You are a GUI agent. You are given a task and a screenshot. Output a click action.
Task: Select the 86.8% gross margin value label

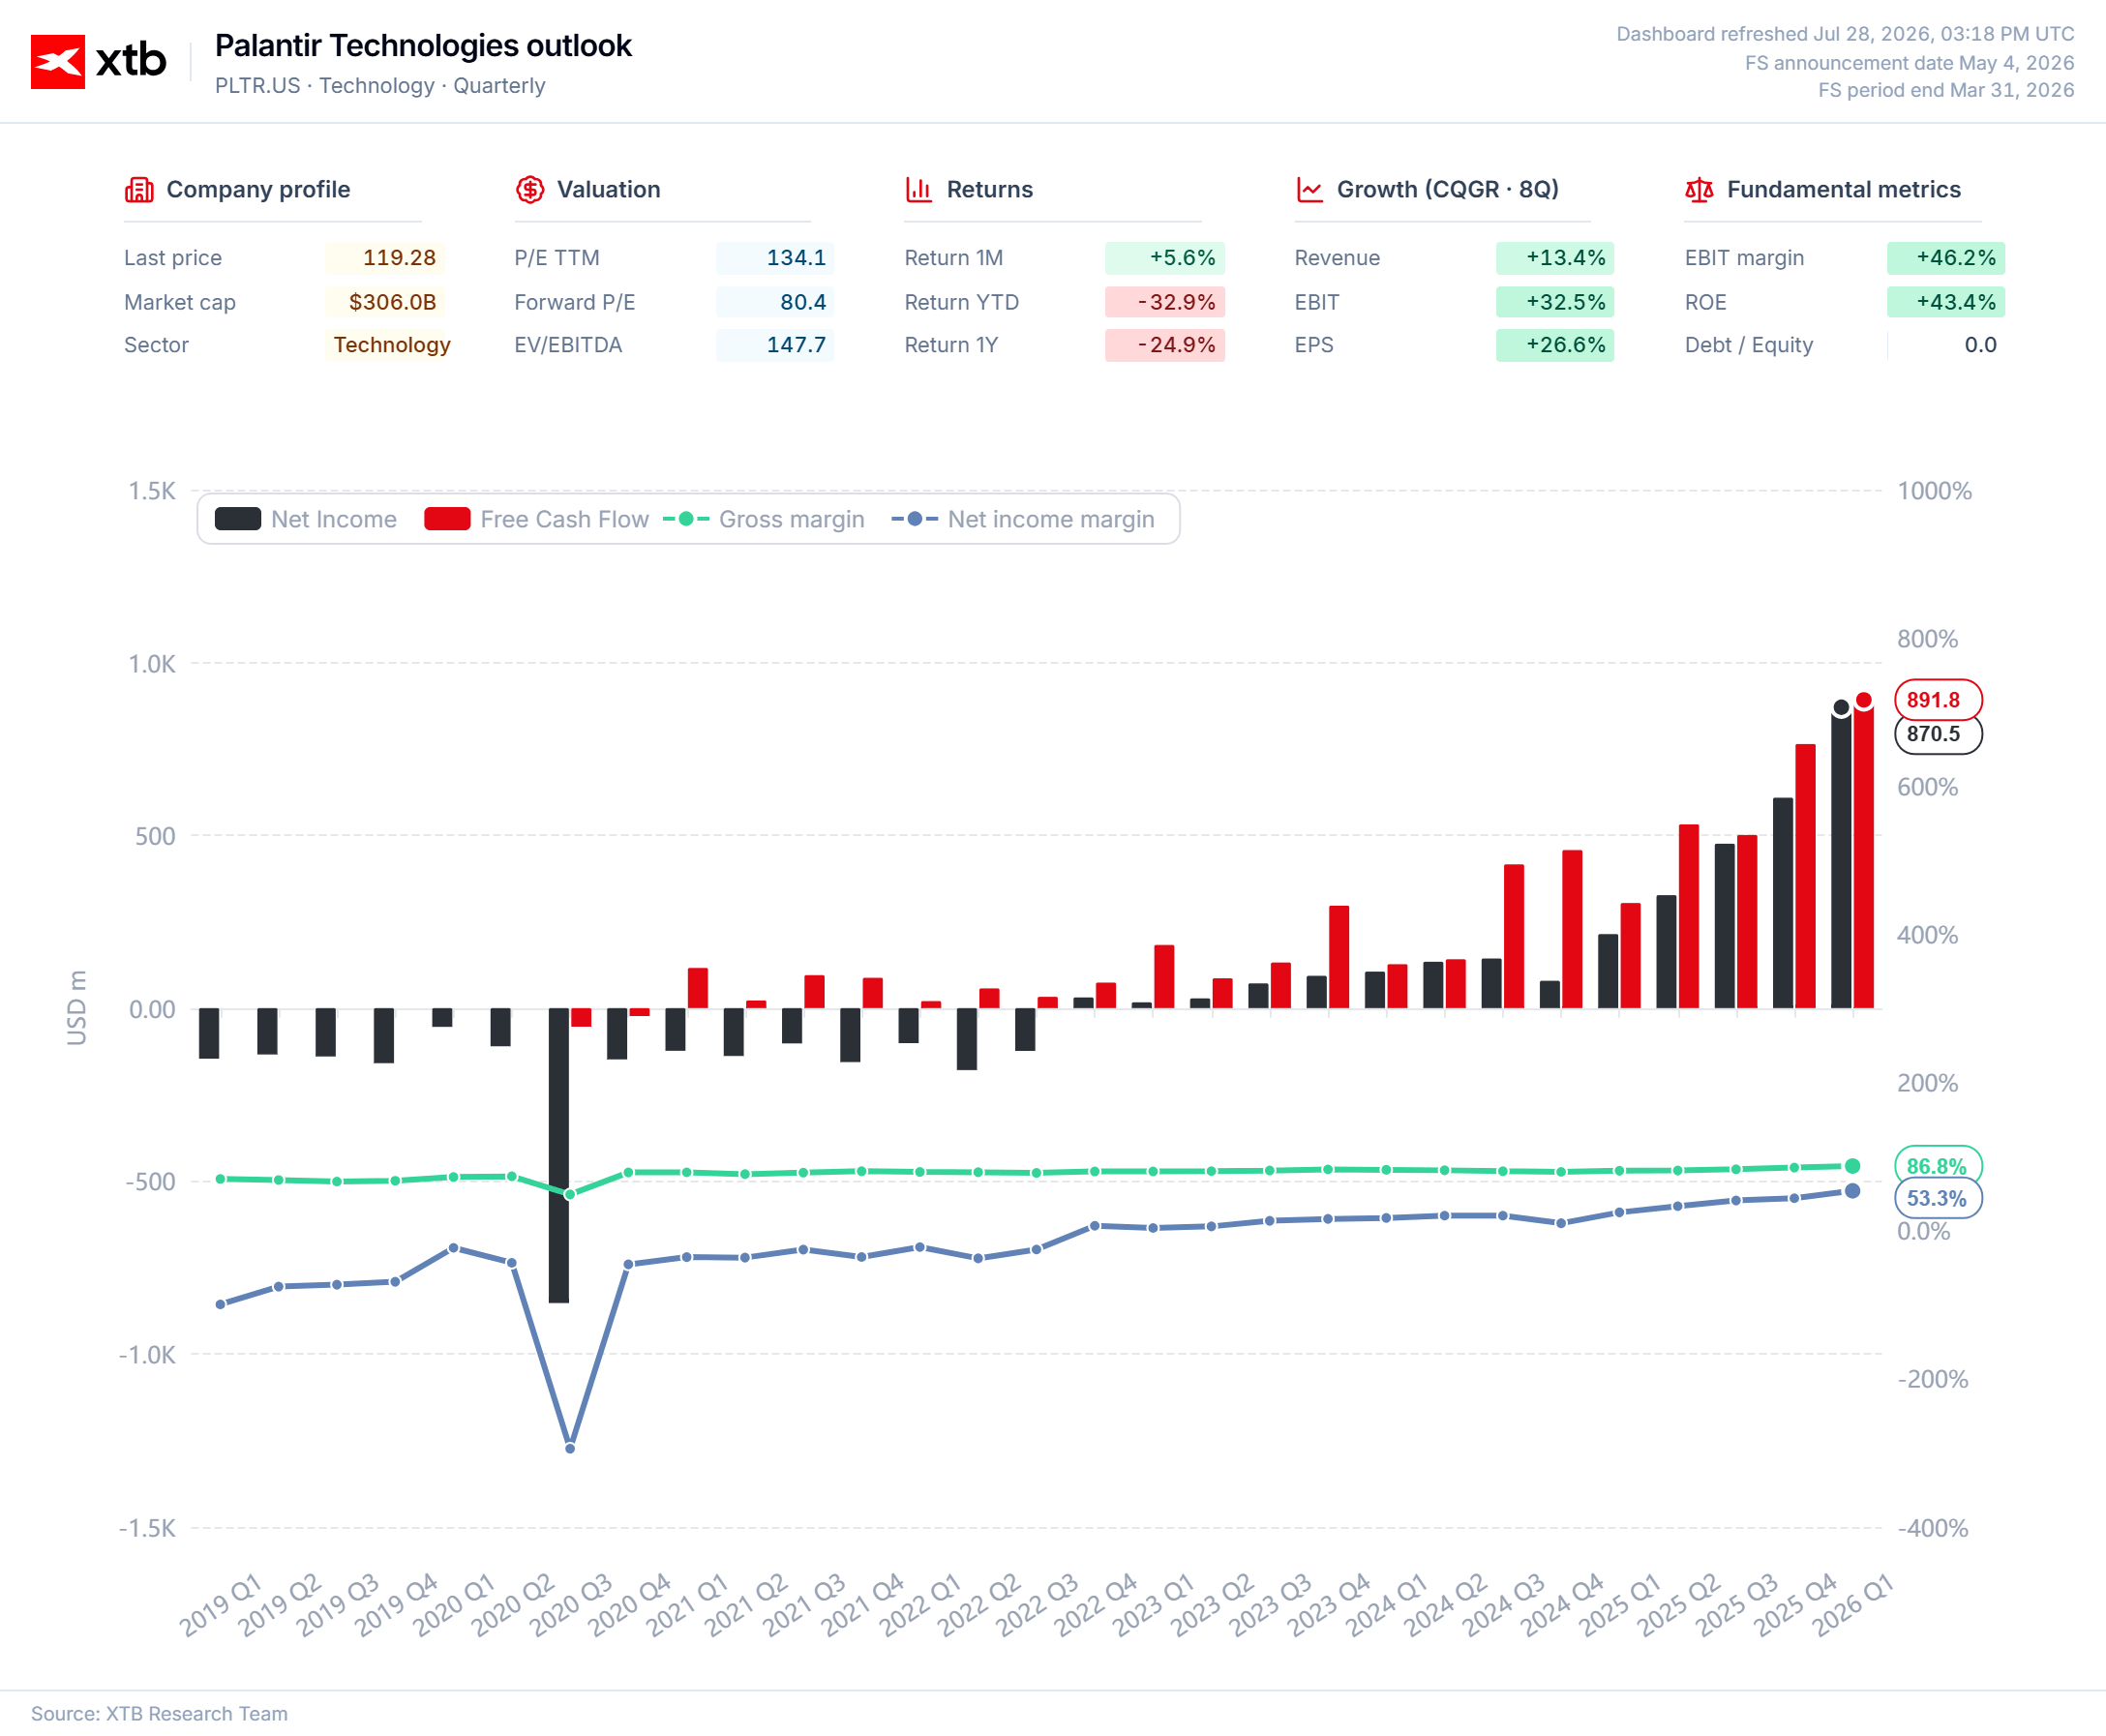coord(1938,1165)
